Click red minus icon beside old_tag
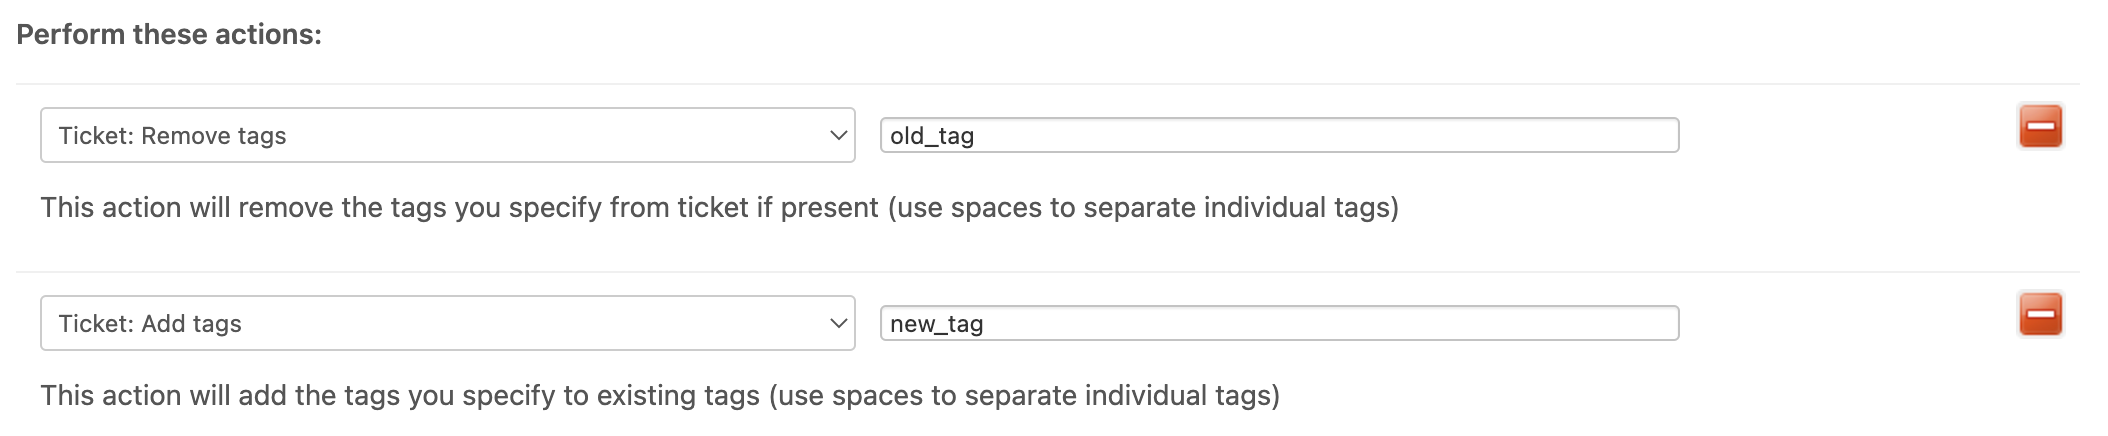The image size is (2108, 436). (2040, 126)
